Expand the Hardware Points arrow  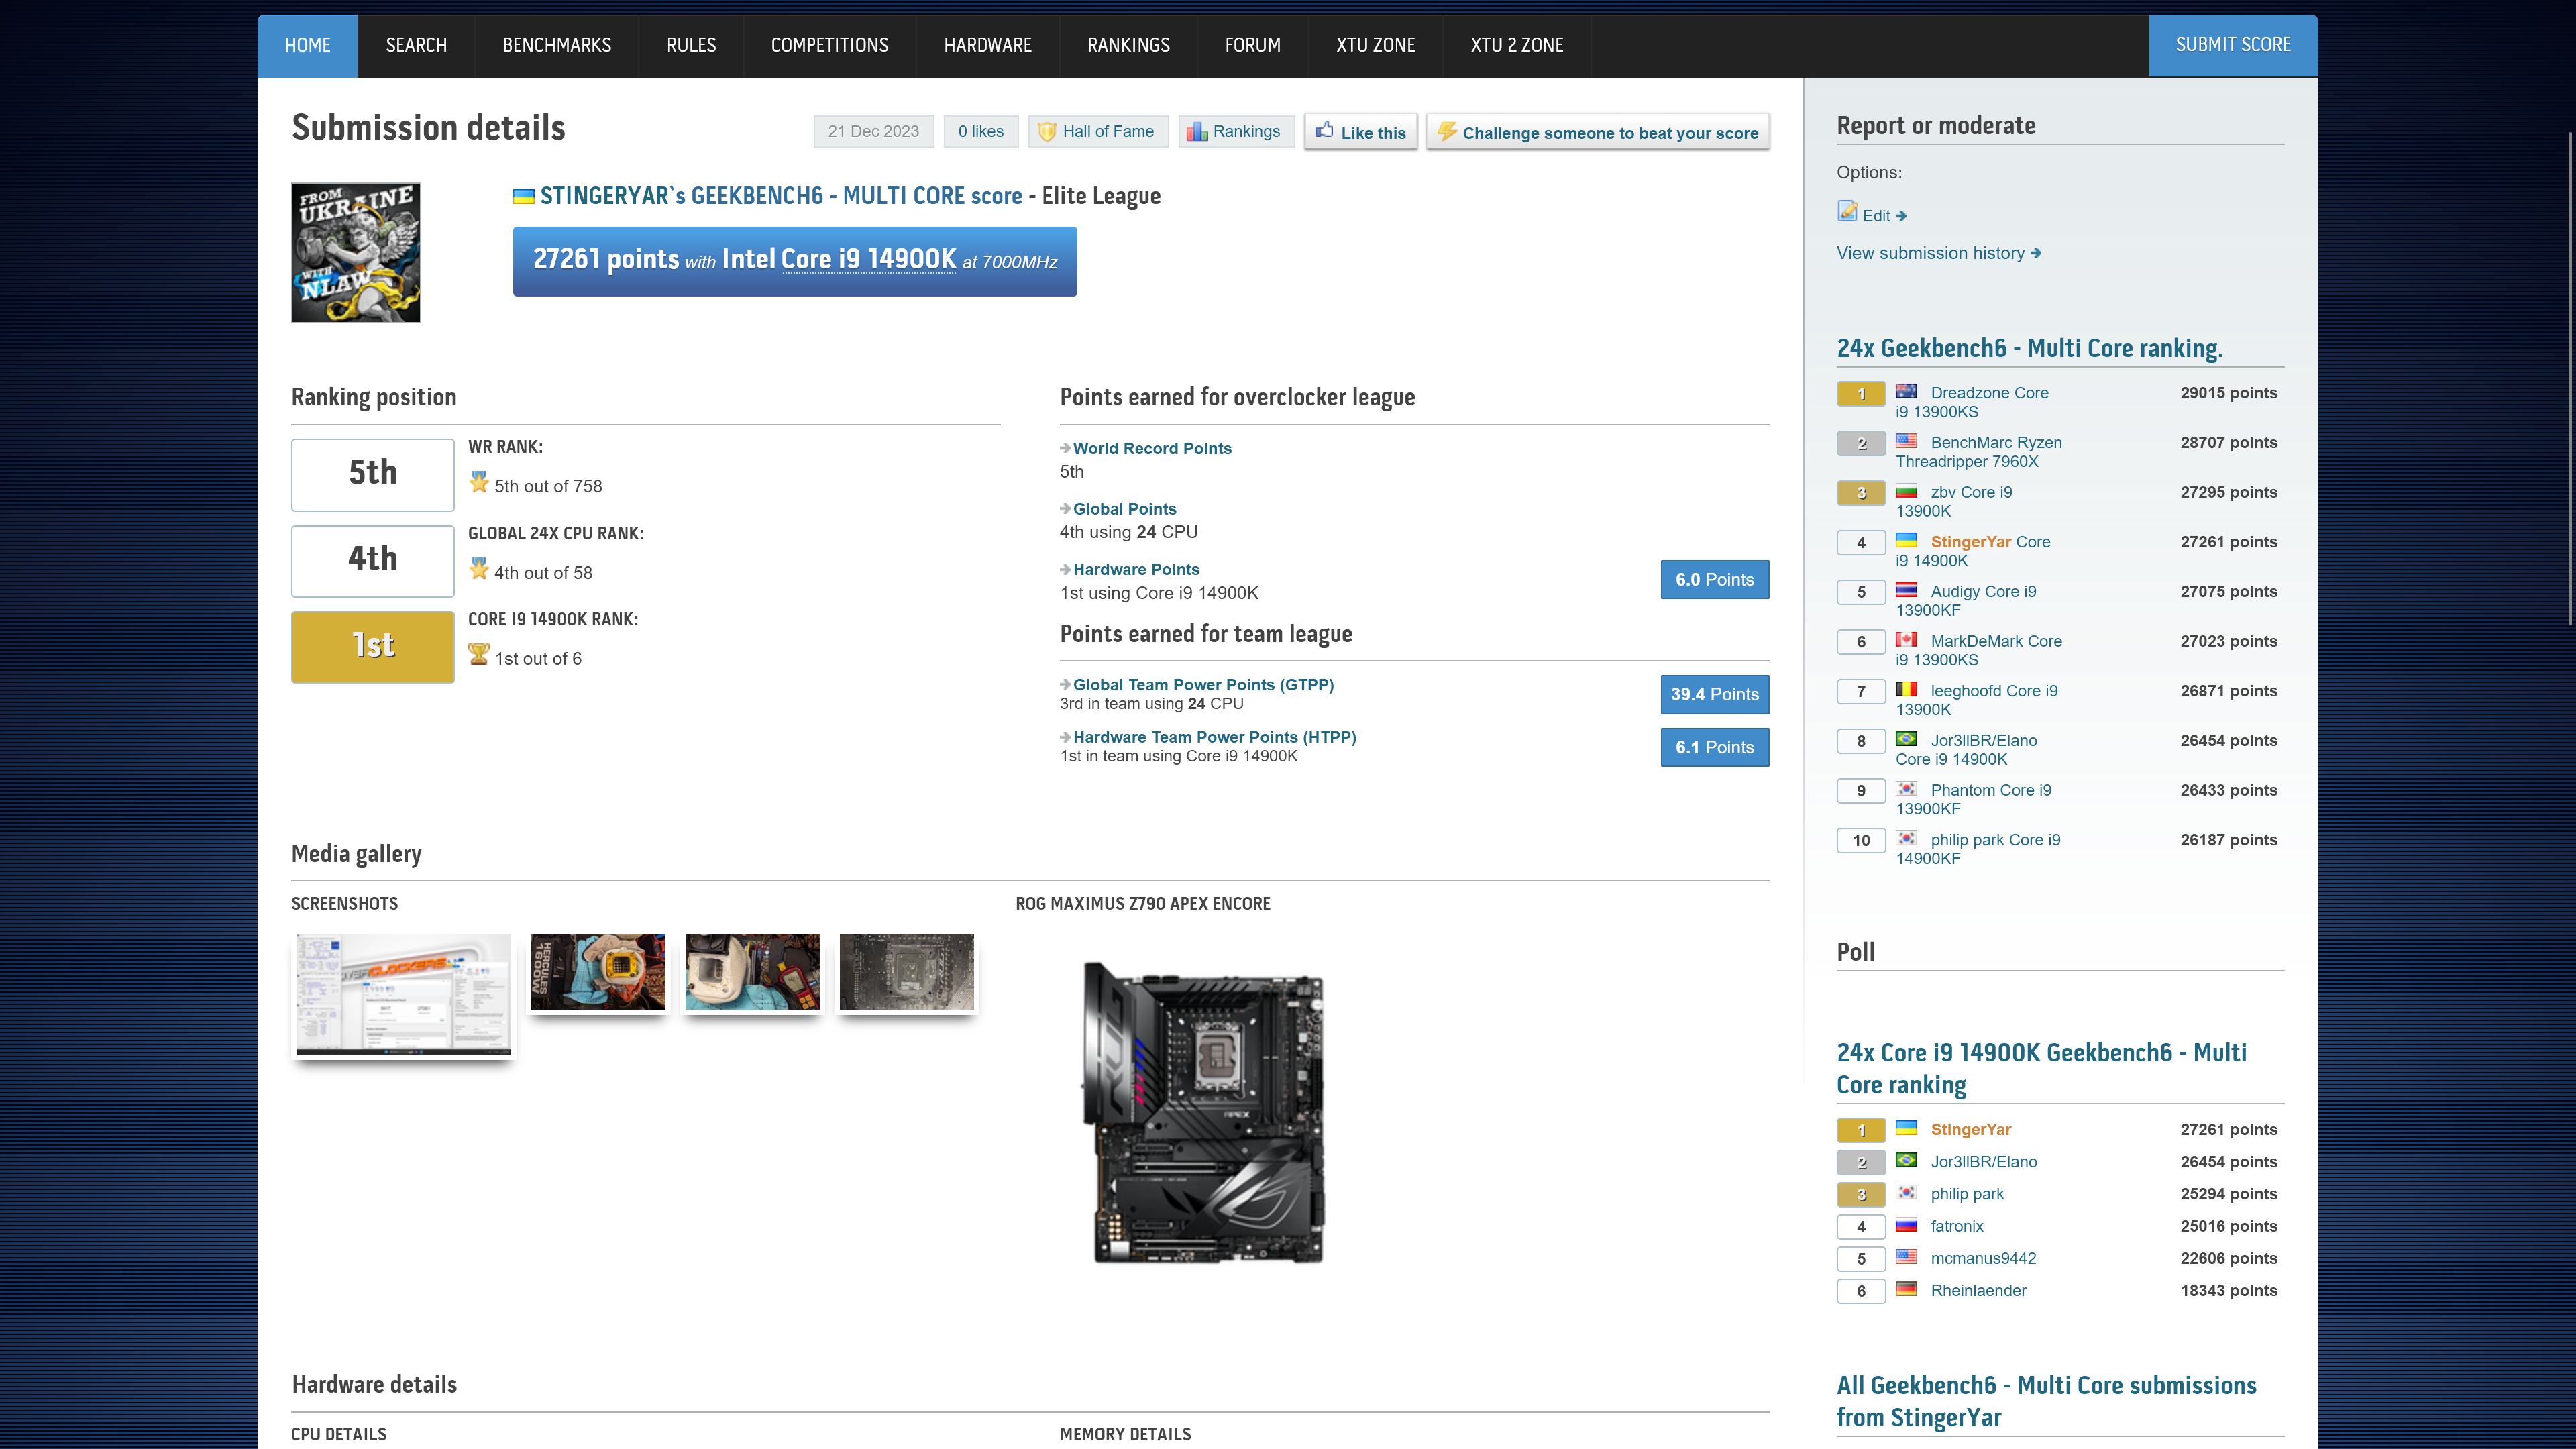[x=1065, y=568]
